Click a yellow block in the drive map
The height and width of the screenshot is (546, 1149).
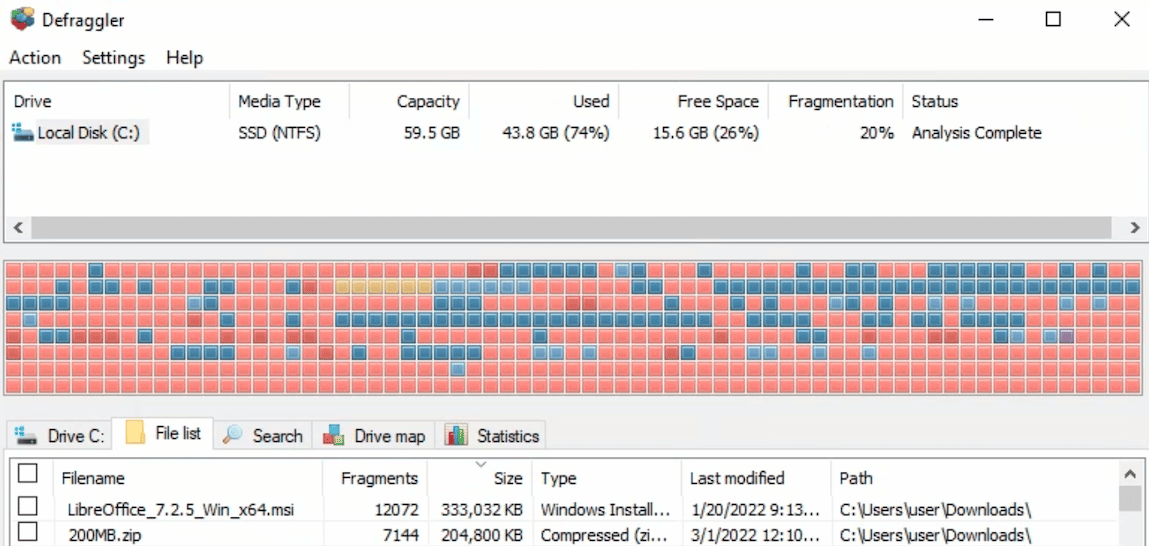click(x=376, y=287)
